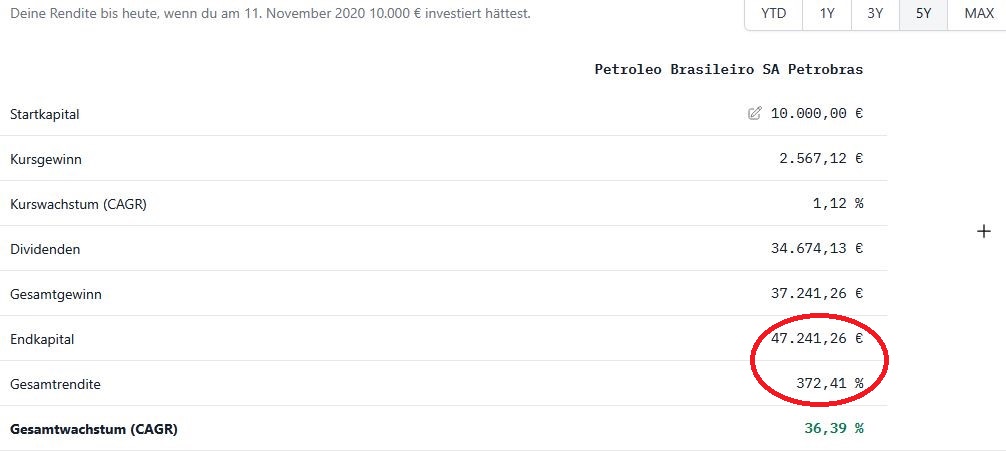Select the 1Y period tab

pyautogui.click(x=827, y=14)
